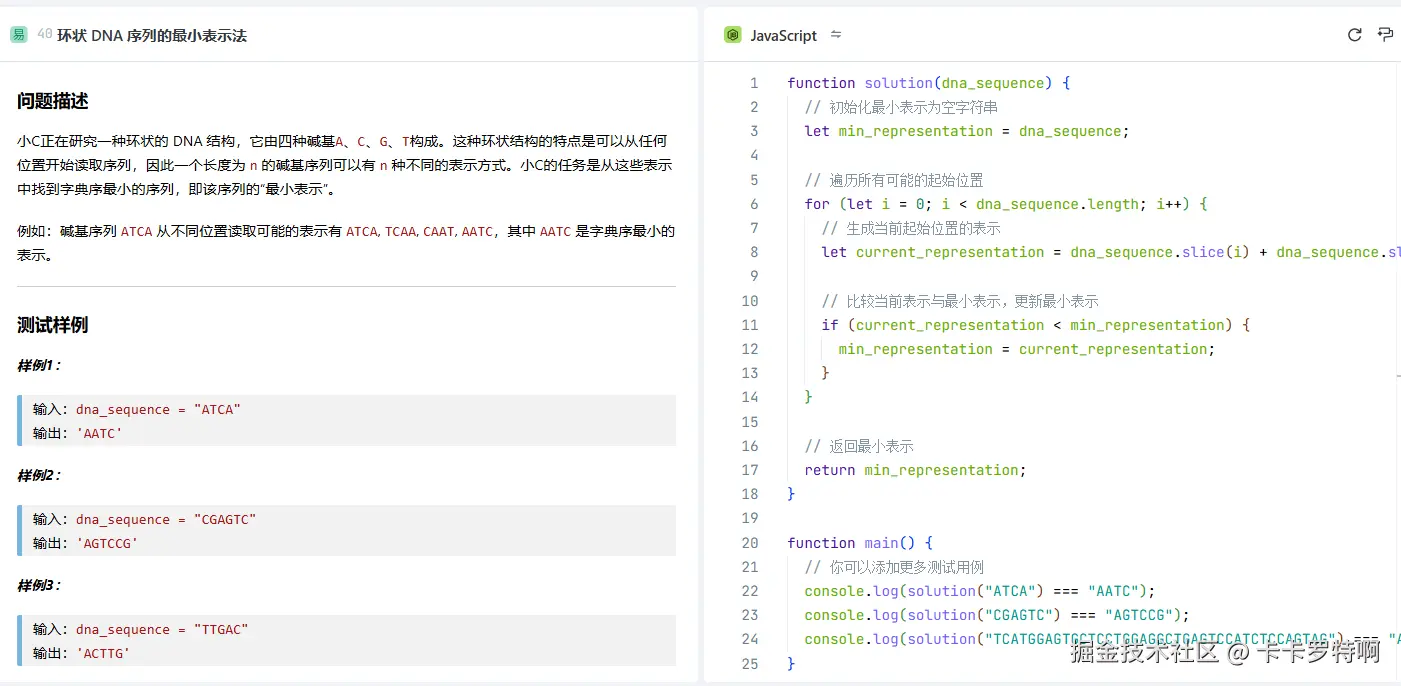This screenshot has width=1401, height=686.
Task: Click the empty editor line 15
Action: click(x=1000, y=422)
